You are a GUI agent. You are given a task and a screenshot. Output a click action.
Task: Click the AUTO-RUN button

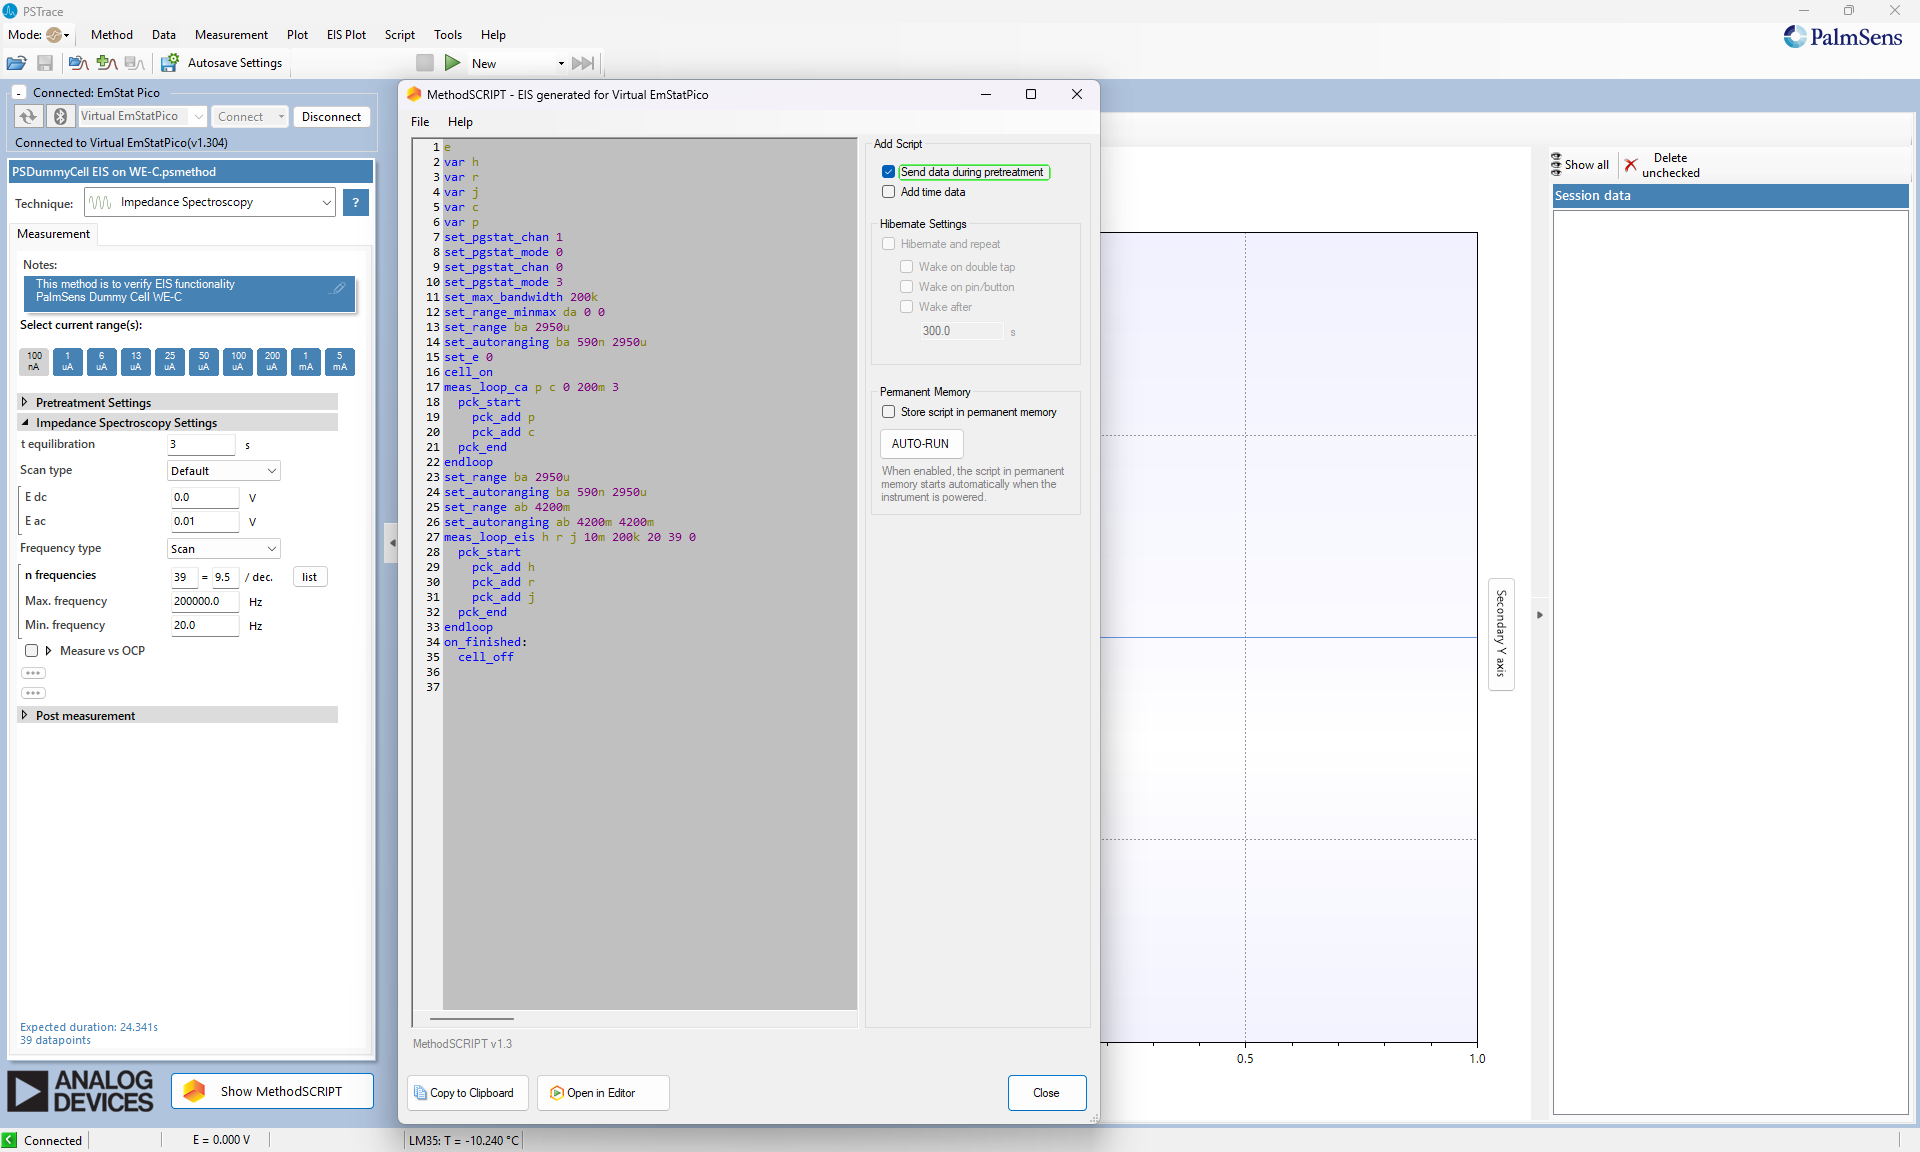920,443
